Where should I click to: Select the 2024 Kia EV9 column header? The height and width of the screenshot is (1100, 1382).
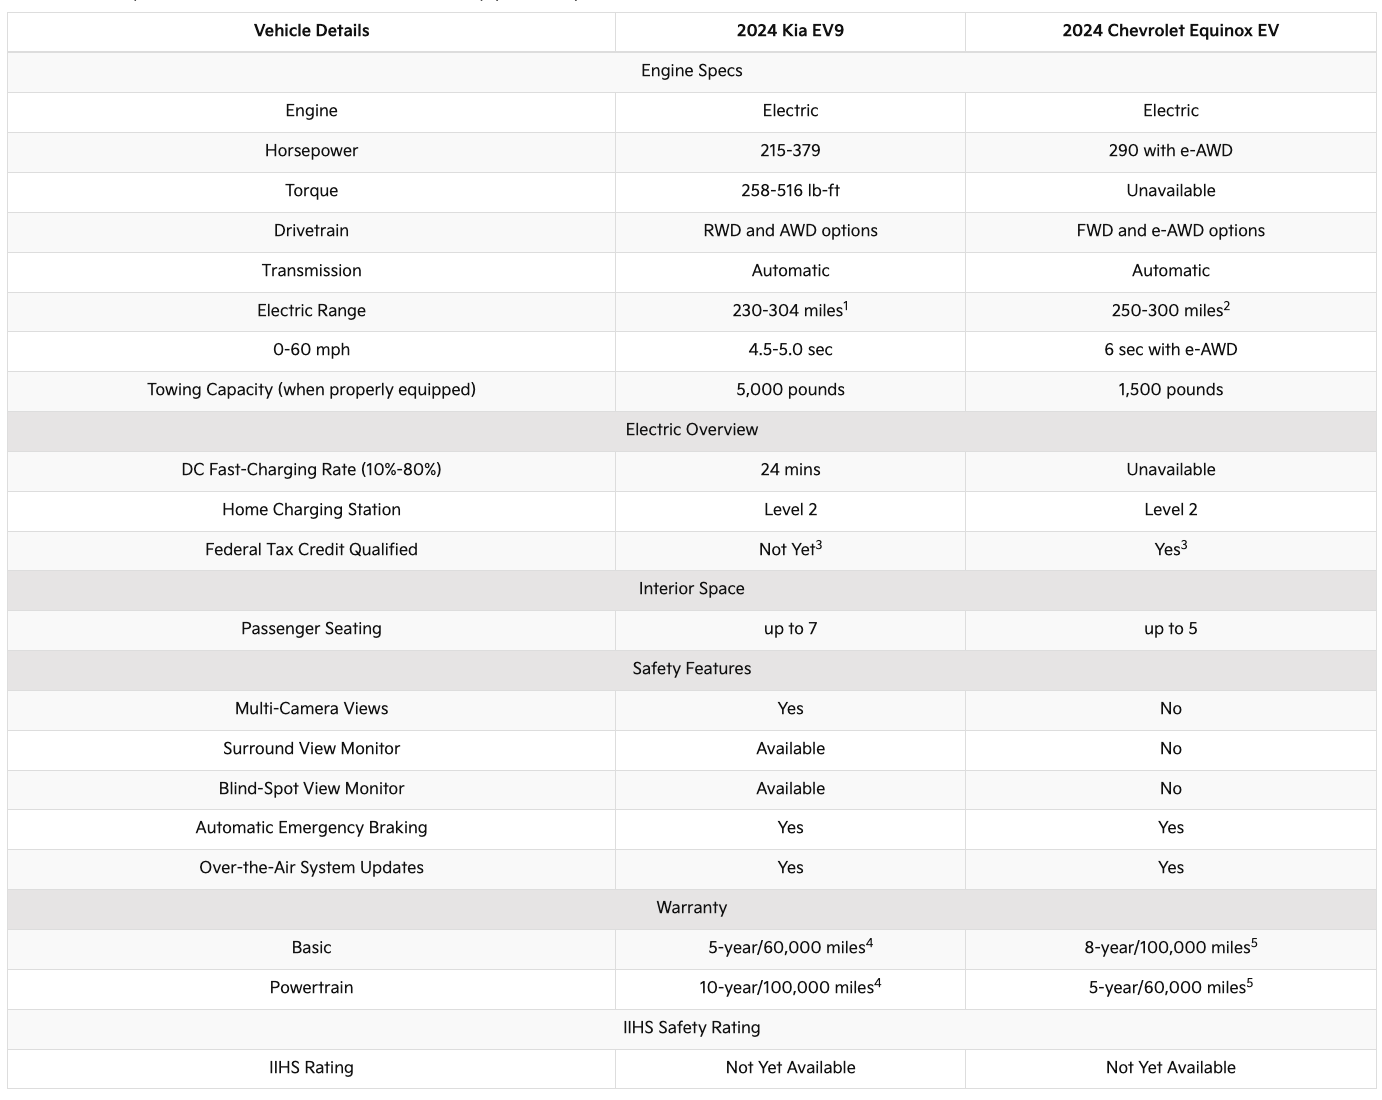click(790, 30)
